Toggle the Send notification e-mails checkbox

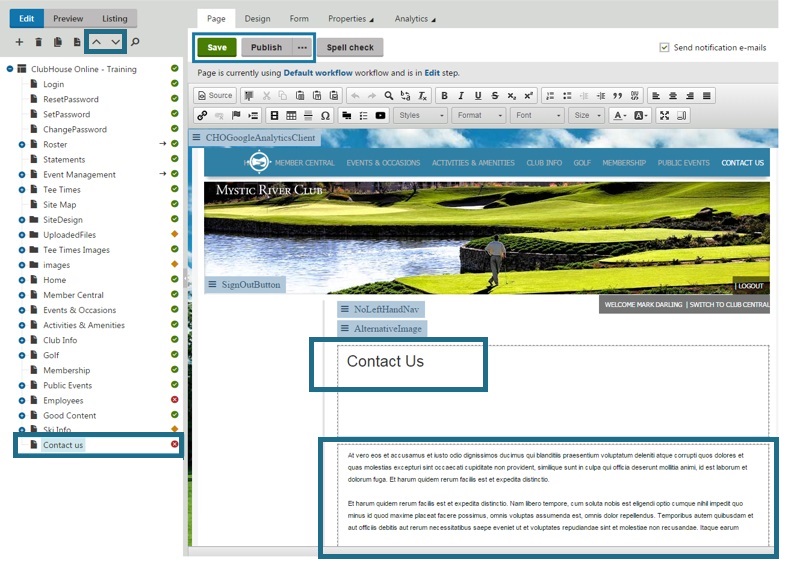665,47
